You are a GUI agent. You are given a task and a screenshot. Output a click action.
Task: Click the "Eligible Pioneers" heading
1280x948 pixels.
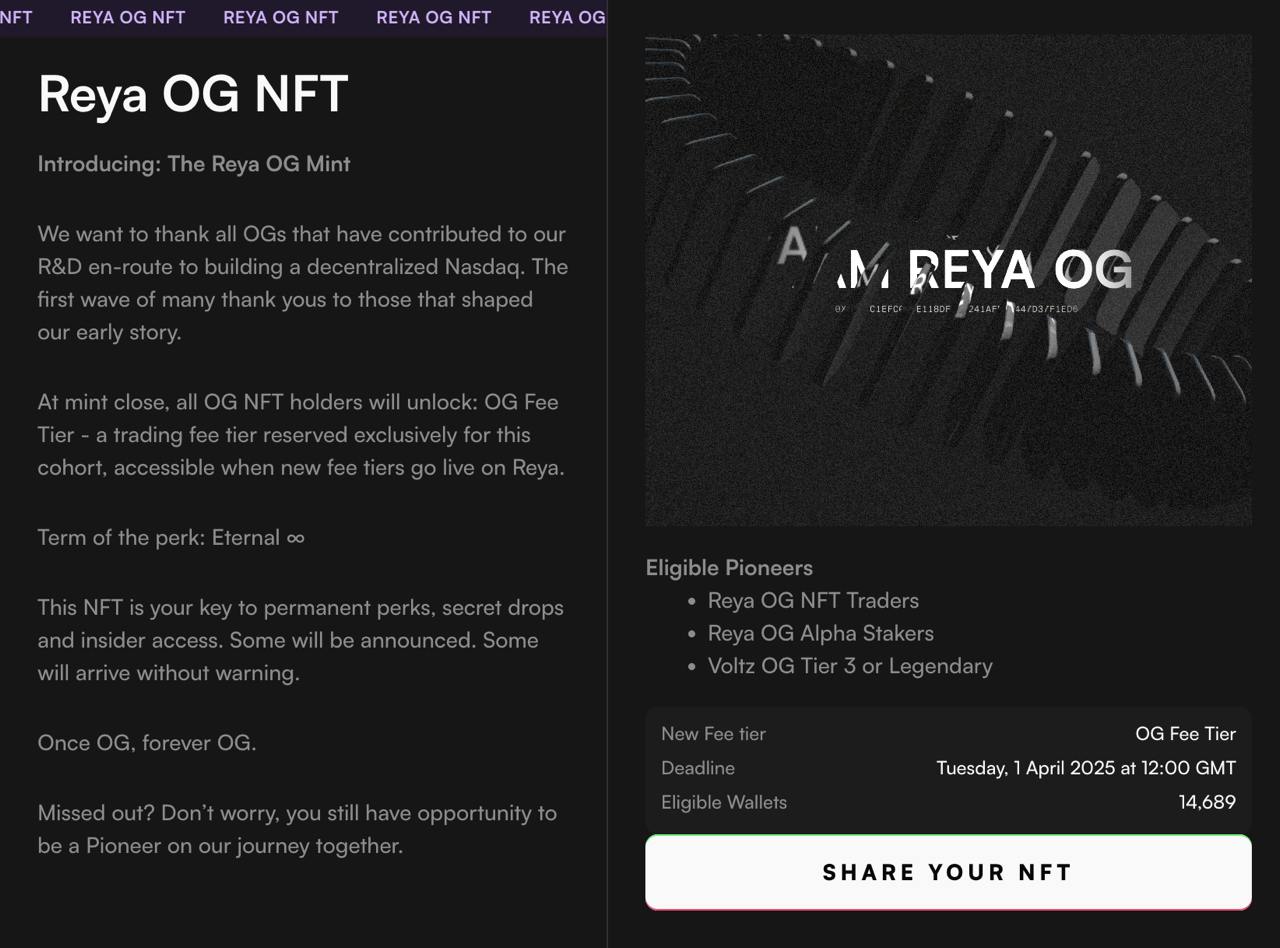pyautogui.click(x=729, y=568)
